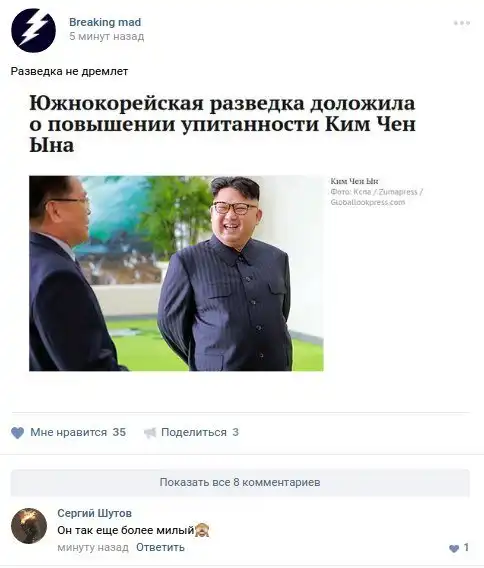
Task: Click the share count 3
Action: pyautogui.click(x=235, y=432)
